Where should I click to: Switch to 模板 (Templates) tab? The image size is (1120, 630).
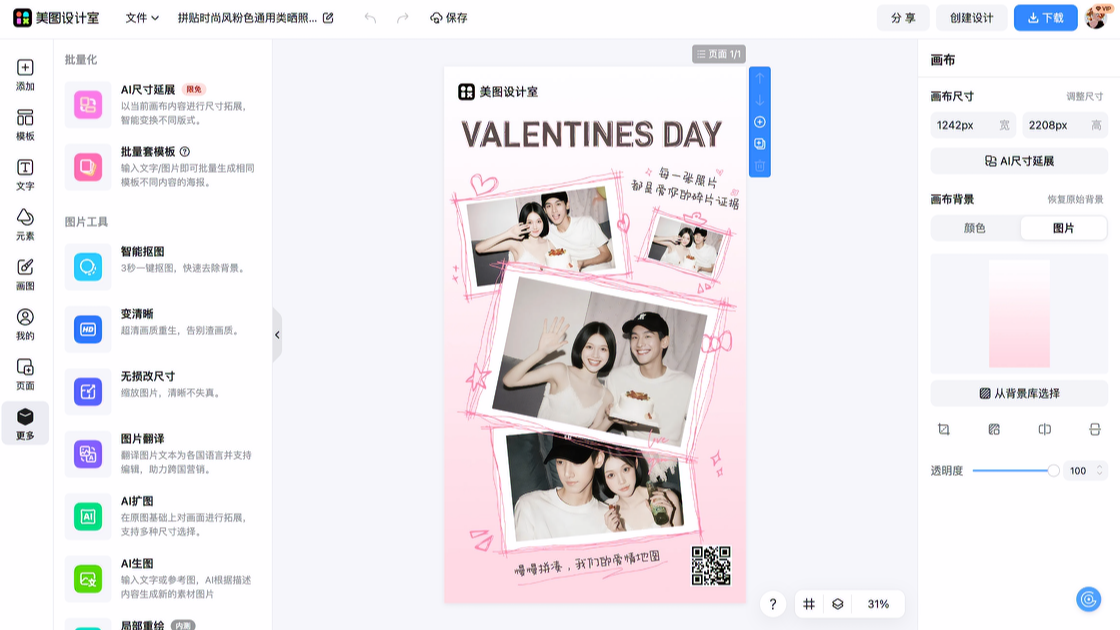pos(25,124)
